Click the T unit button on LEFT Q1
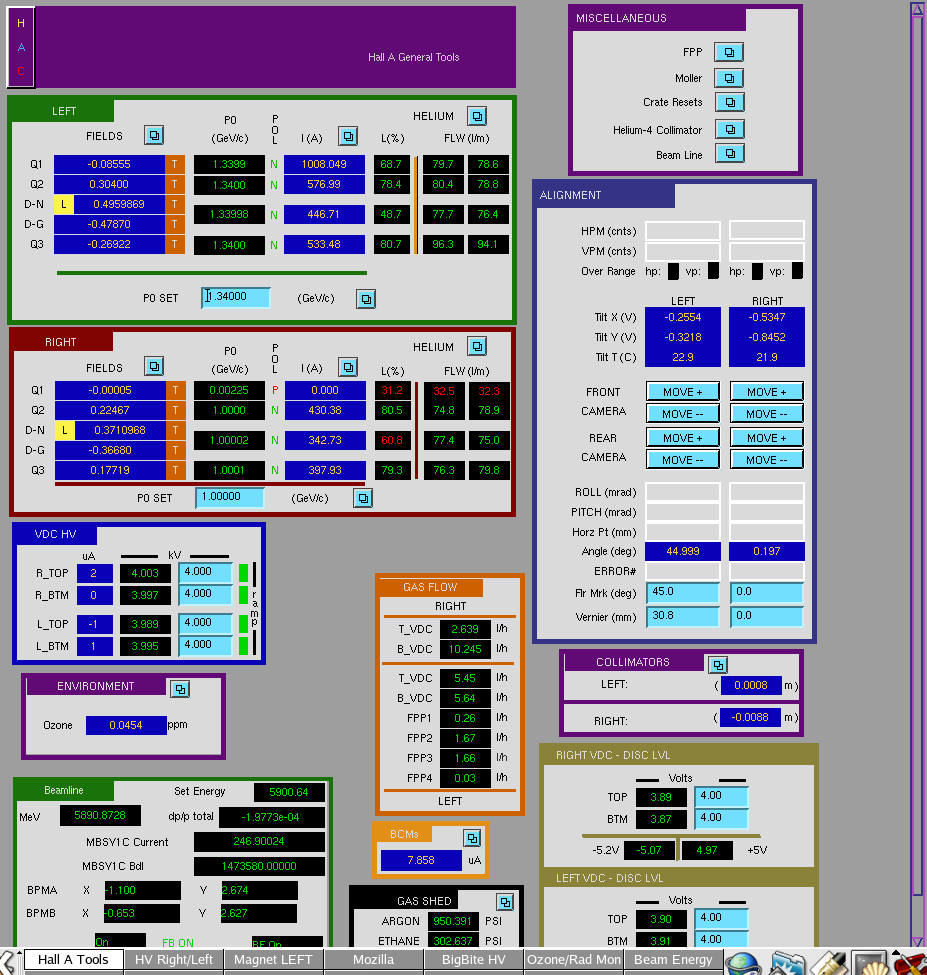This screenshot has height=975, width=927. 175,164
